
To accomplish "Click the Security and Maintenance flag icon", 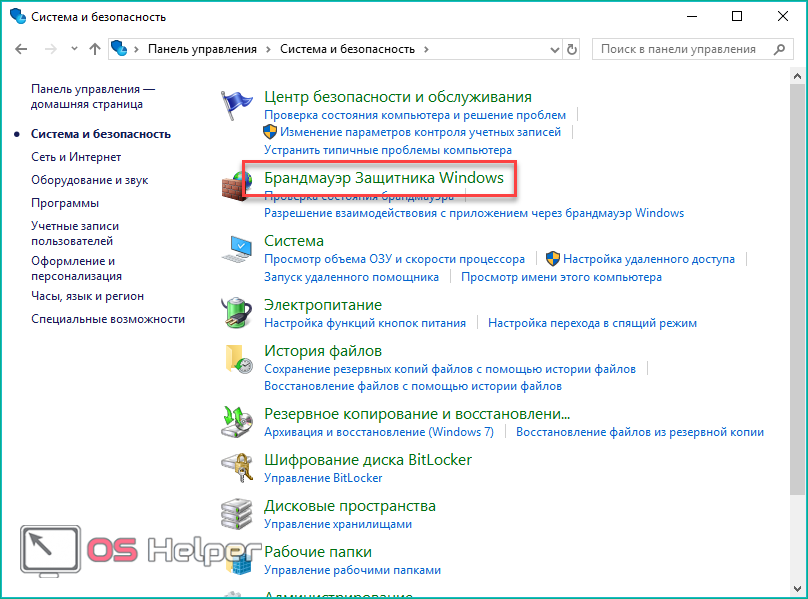I will pos(237,105).
